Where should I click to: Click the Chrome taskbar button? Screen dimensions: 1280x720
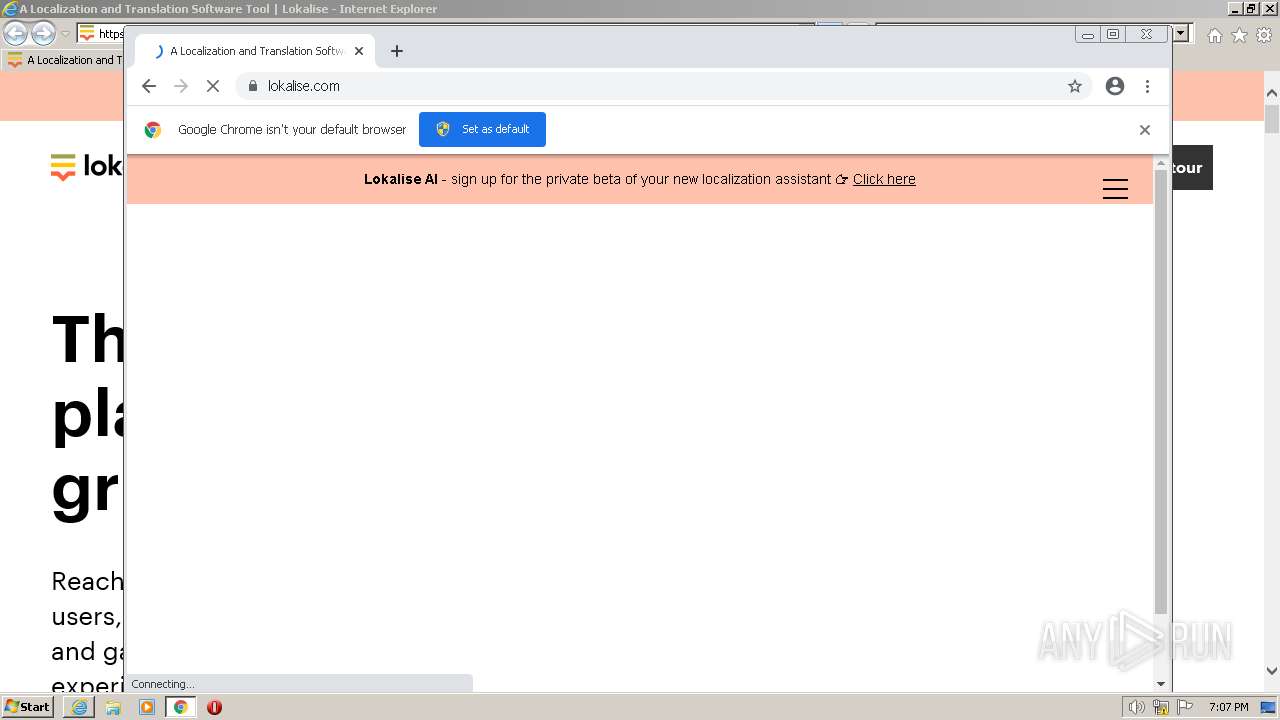click(x=180, y=707)
